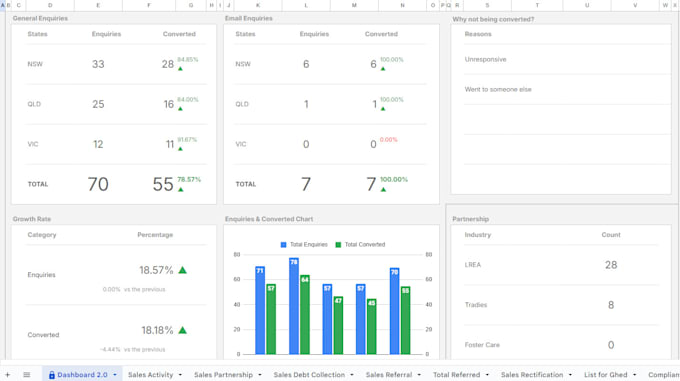Open the Sales Partnership sheet tab

tap(223, 374)
